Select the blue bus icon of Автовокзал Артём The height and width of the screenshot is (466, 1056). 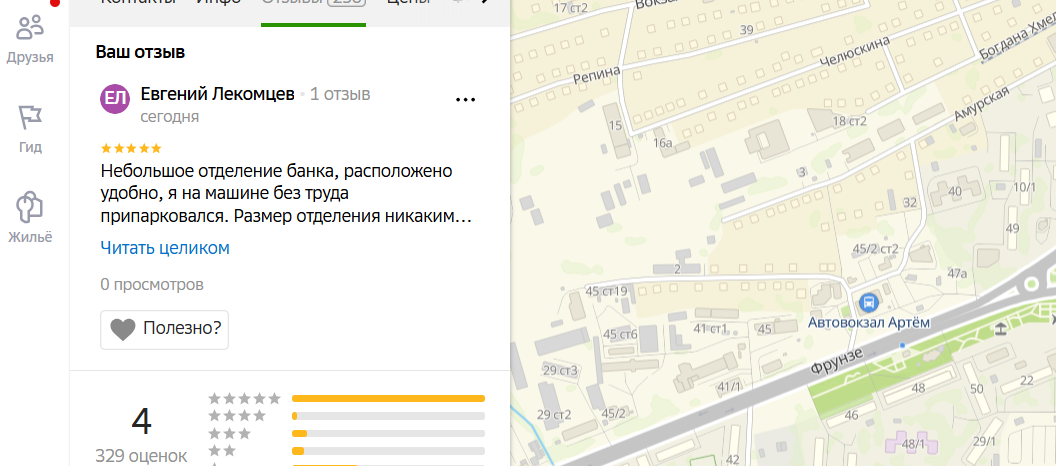pyautogui.click(x=869, y=302)
